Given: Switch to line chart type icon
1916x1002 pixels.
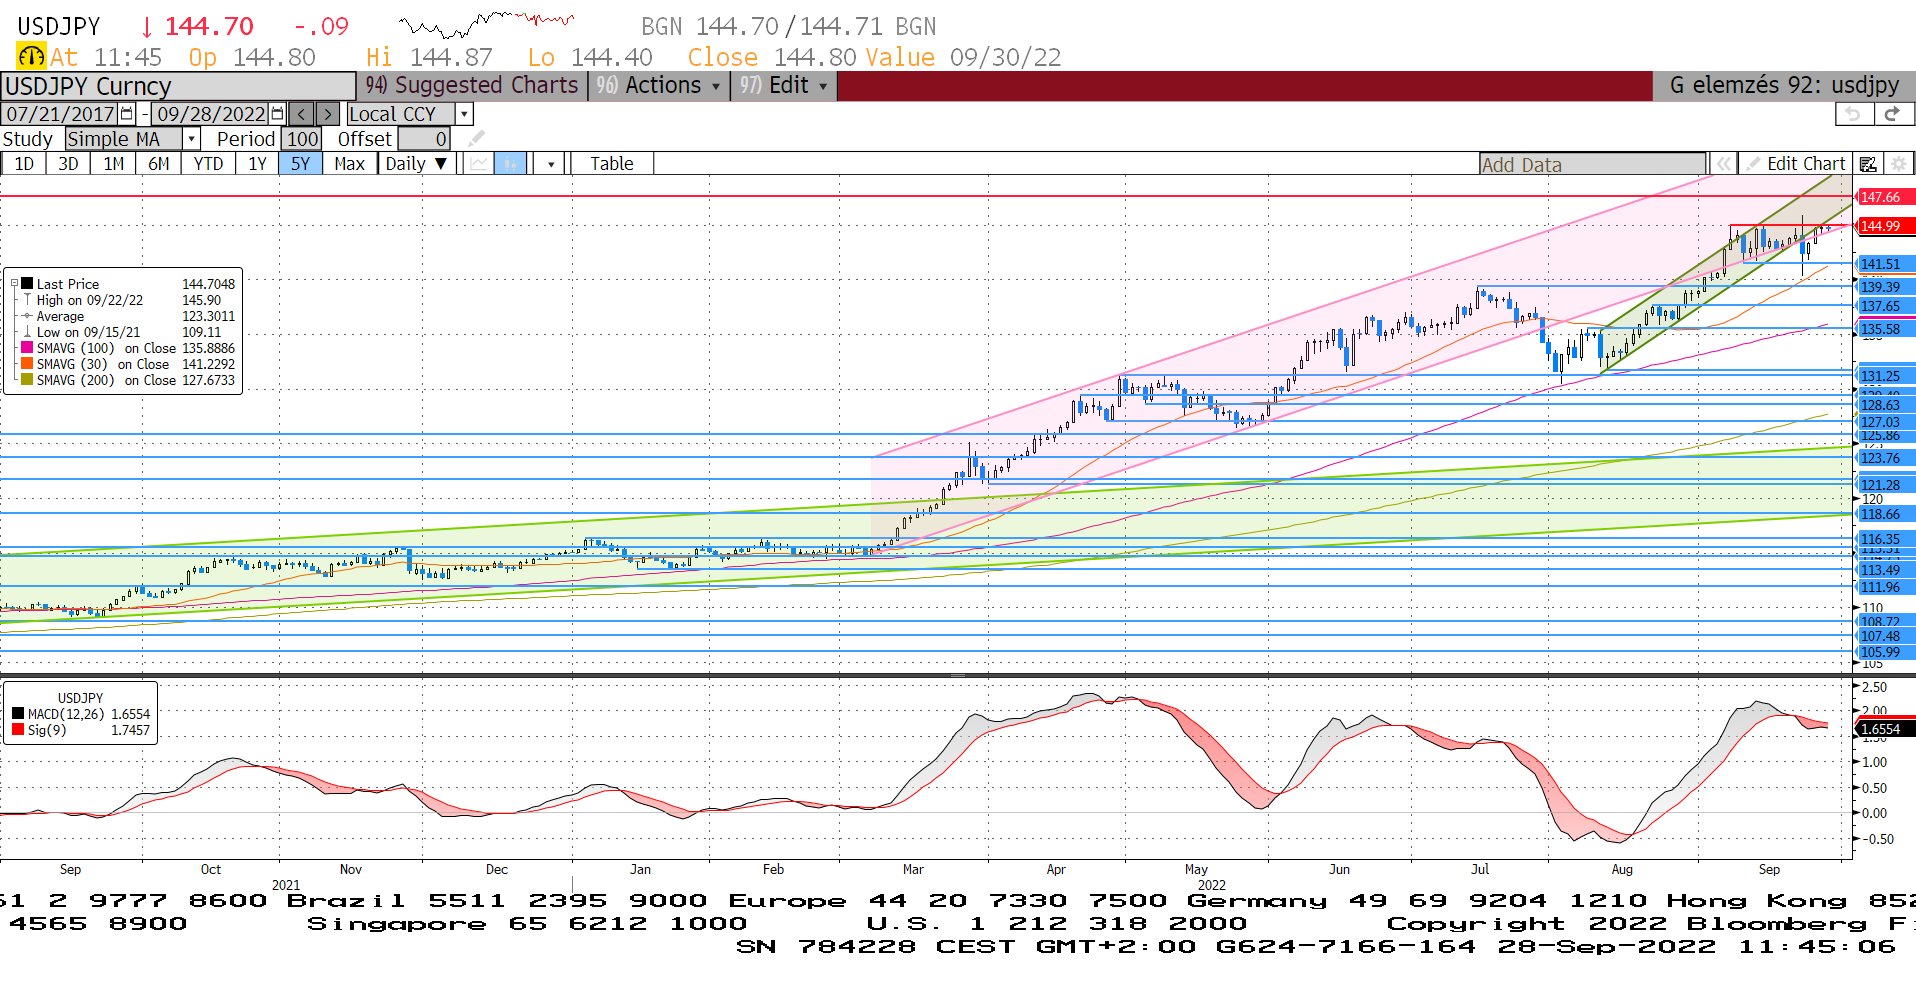Looking at the screenshot, I should coord(480,164).
